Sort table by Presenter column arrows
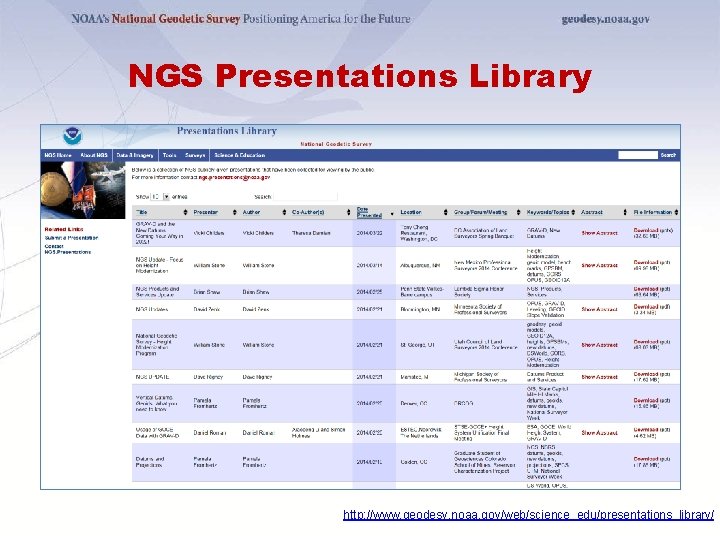The width and height of the screenshot is (720, 540). pos(235,212)
